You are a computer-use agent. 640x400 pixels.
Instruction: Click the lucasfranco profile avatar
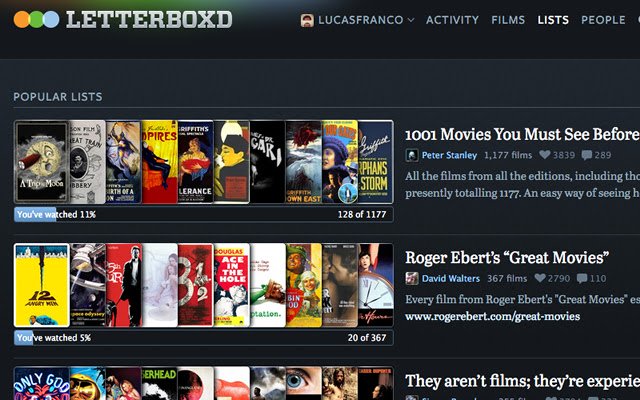tap(307, 20)
